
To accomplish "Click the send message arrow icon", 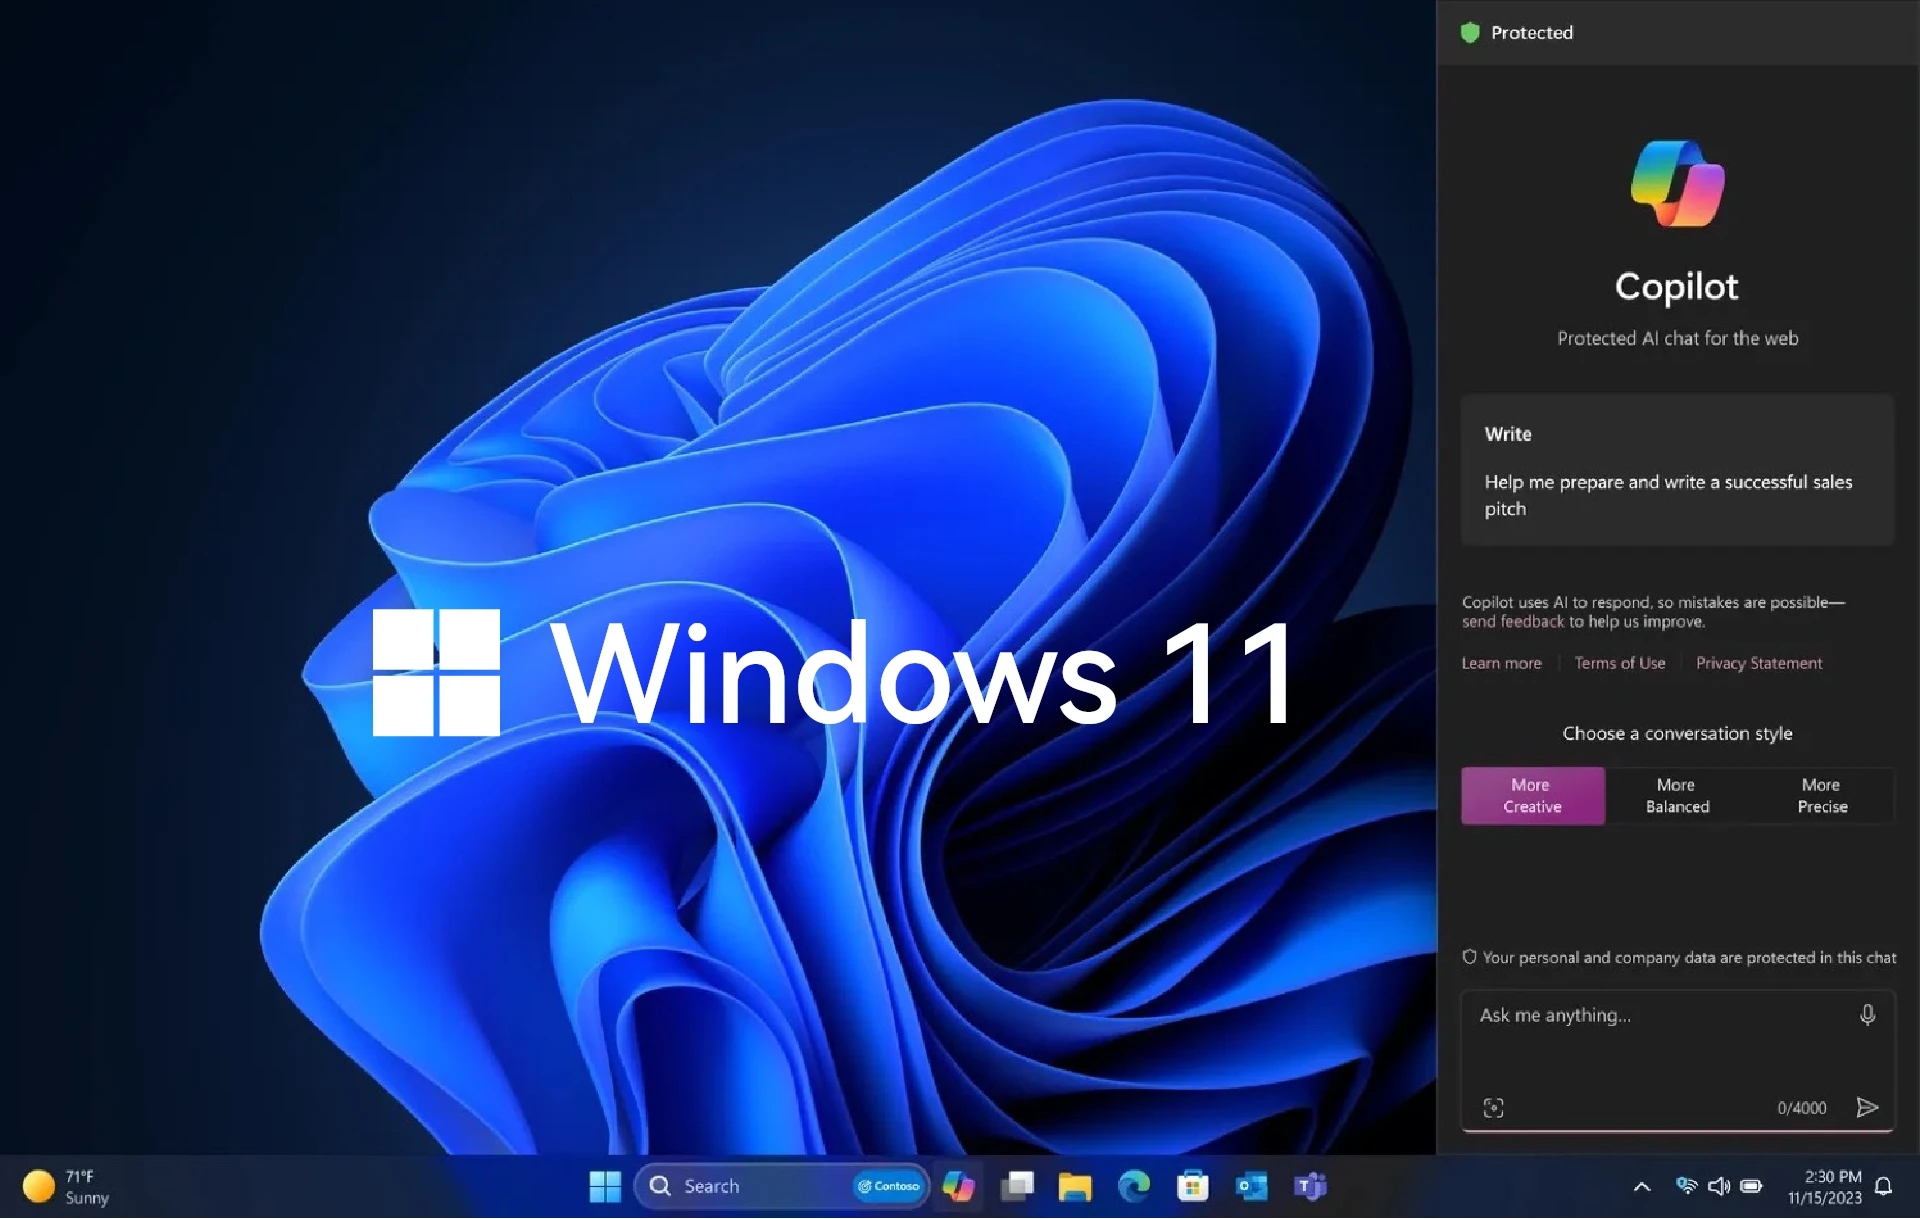I will (x=1867, y=1107).
